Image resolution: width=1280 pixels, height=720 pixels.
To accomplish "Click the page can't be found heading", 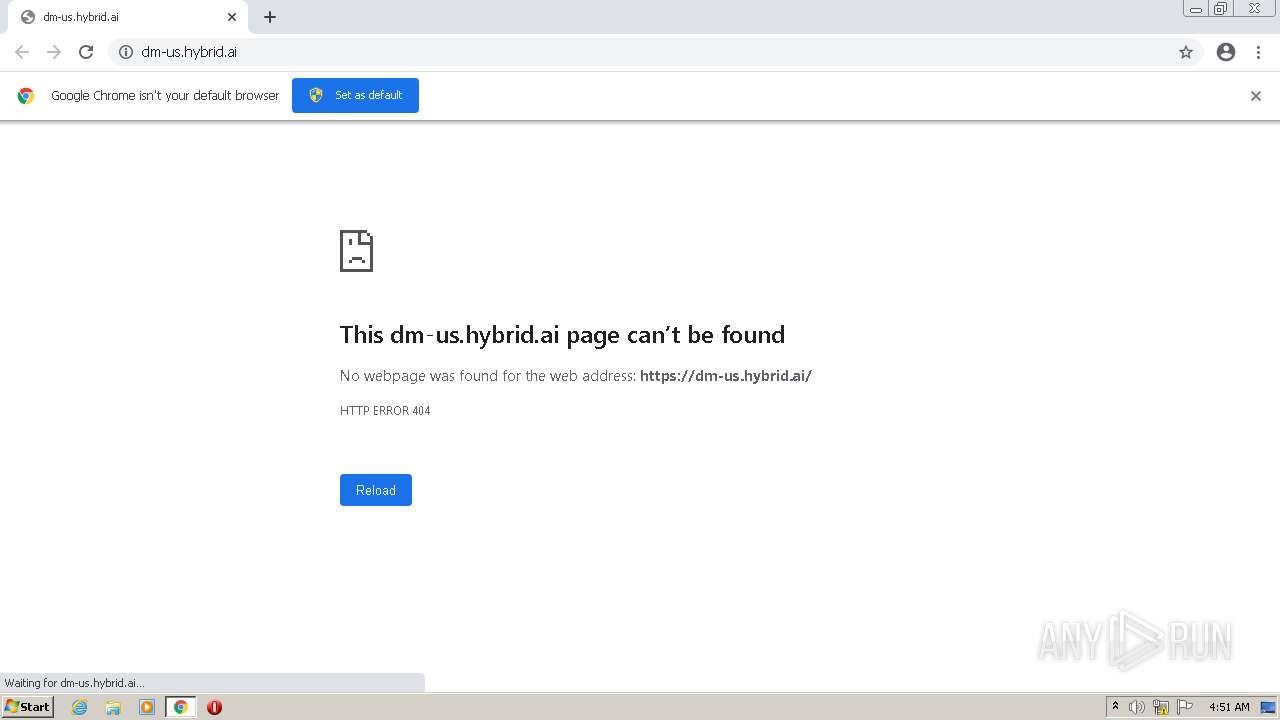I will point(562,334).
